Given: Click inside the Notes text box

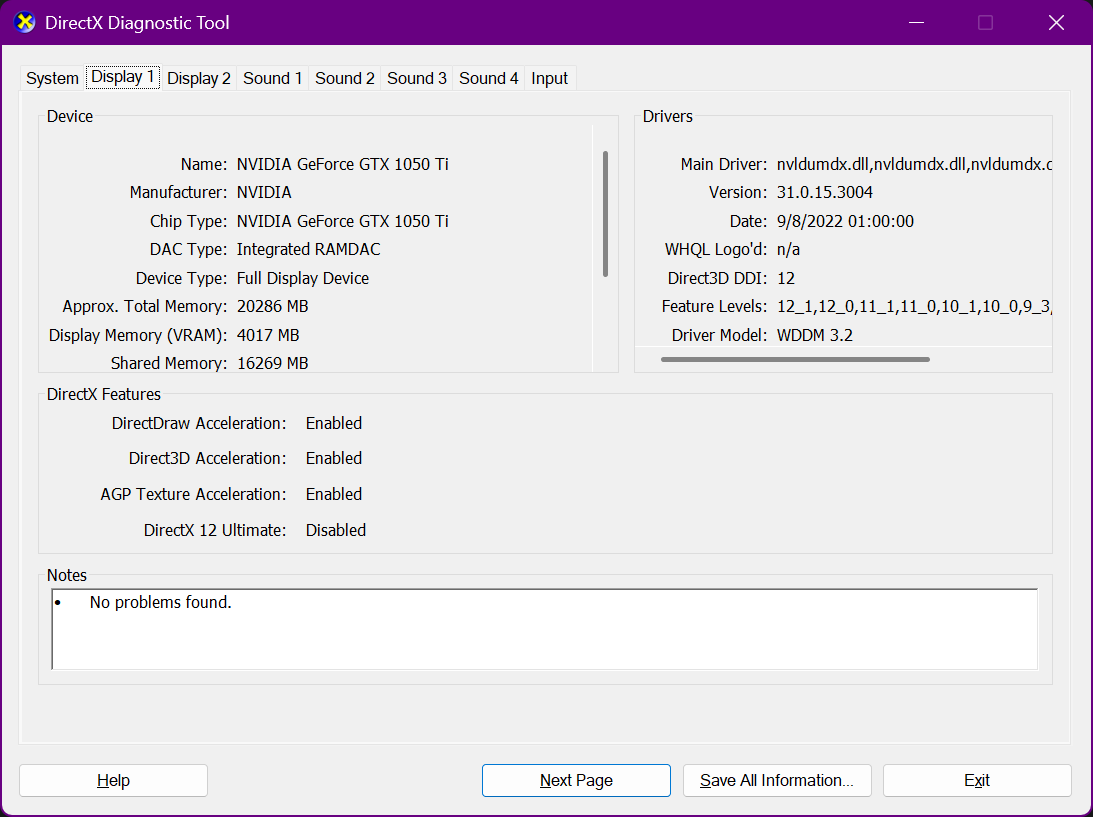Looking at the screenshot, I should tap(544, 629).
